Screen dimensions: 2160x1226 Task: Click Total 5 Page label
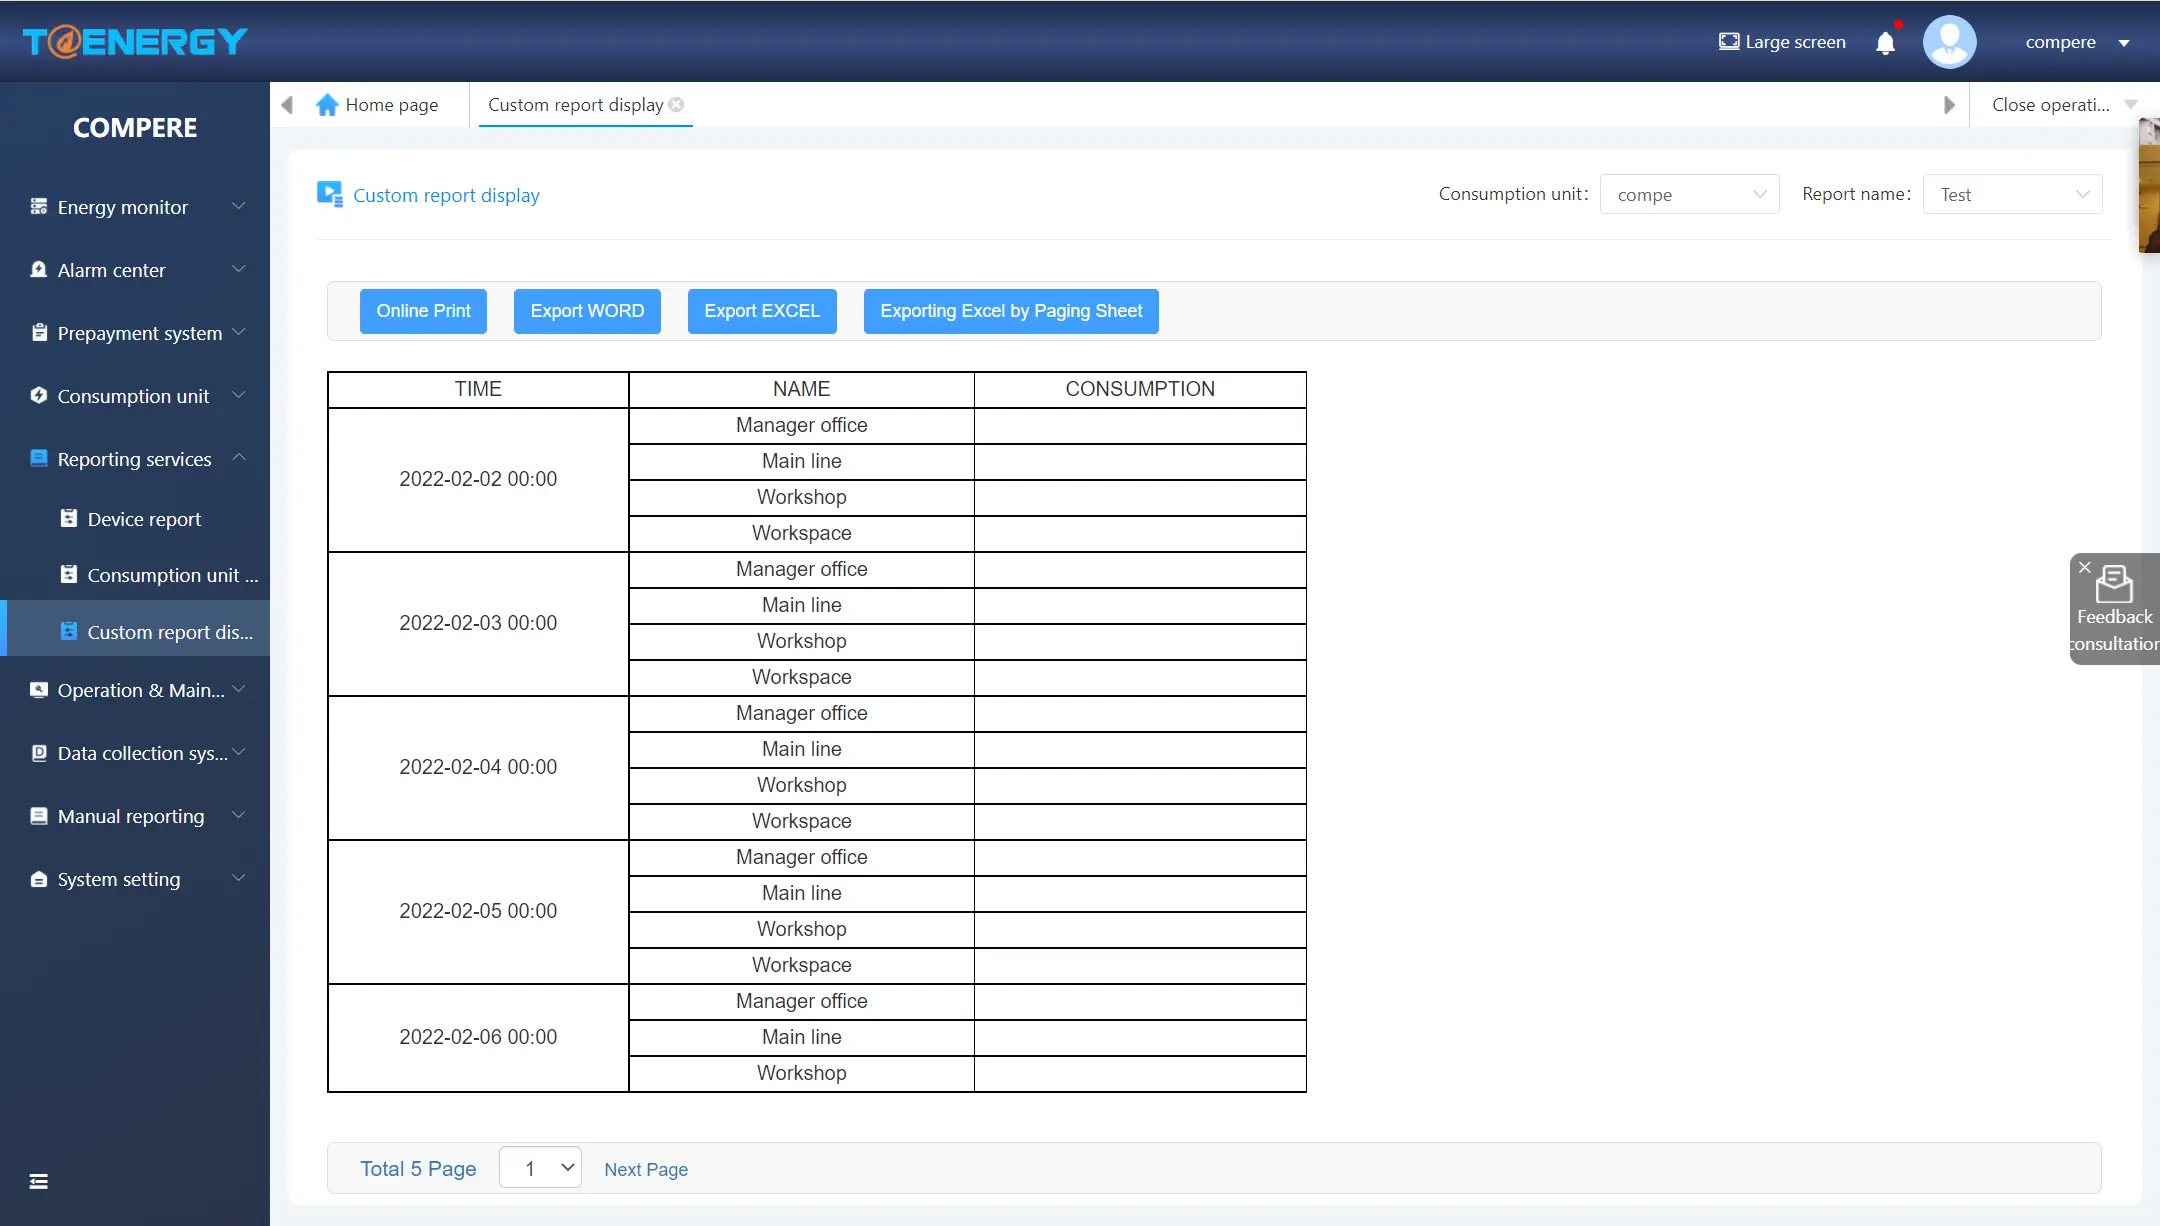coord(418,1168)
